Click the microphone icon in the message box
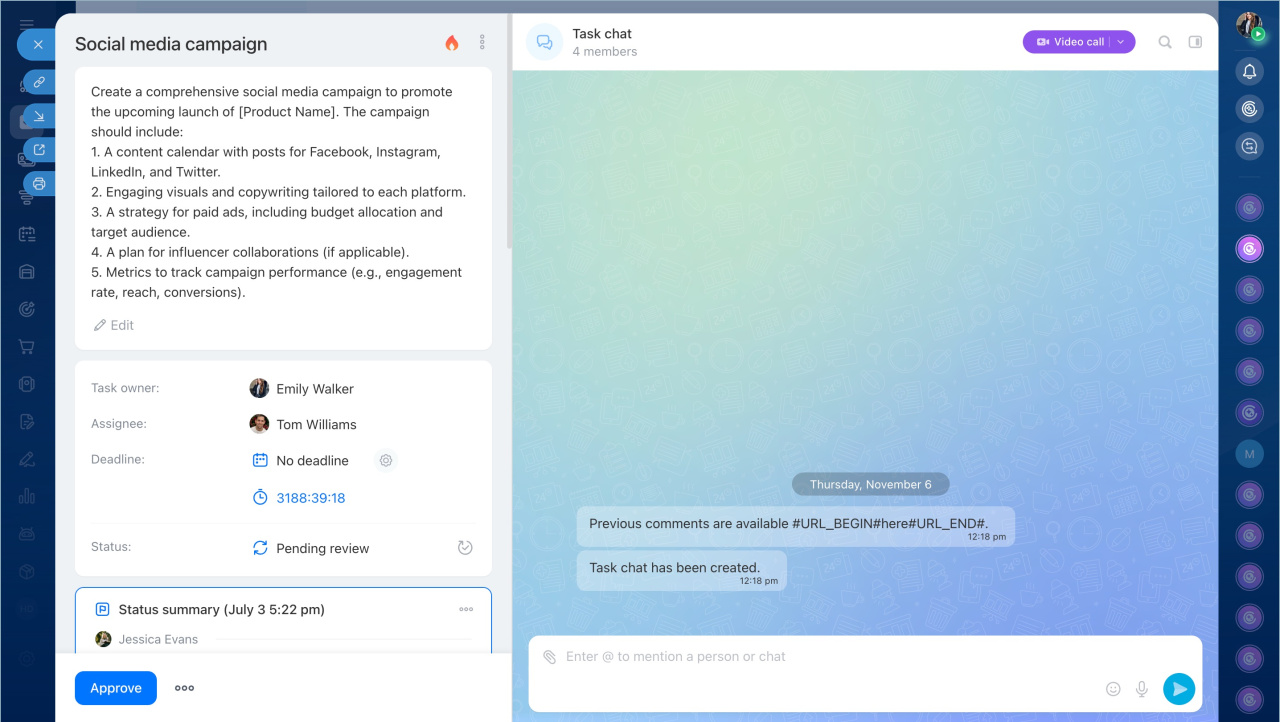This screenshot has width=1280, height=722. coord(1141,689)
